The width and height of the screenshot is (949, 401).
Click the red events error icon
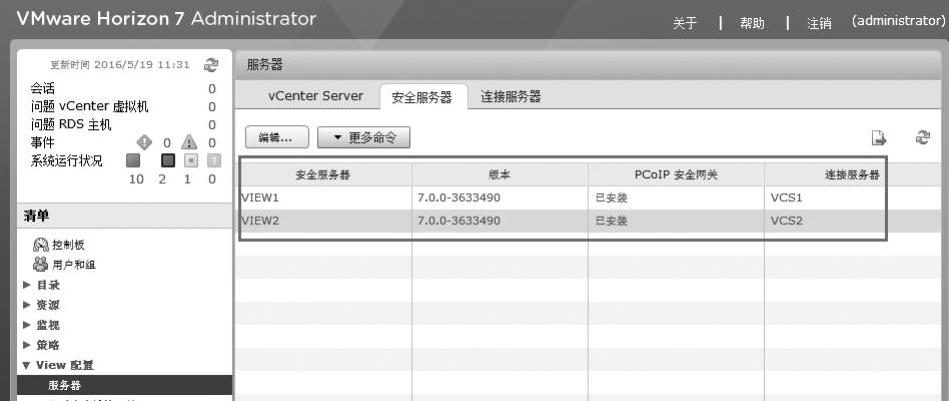[146, 143]
